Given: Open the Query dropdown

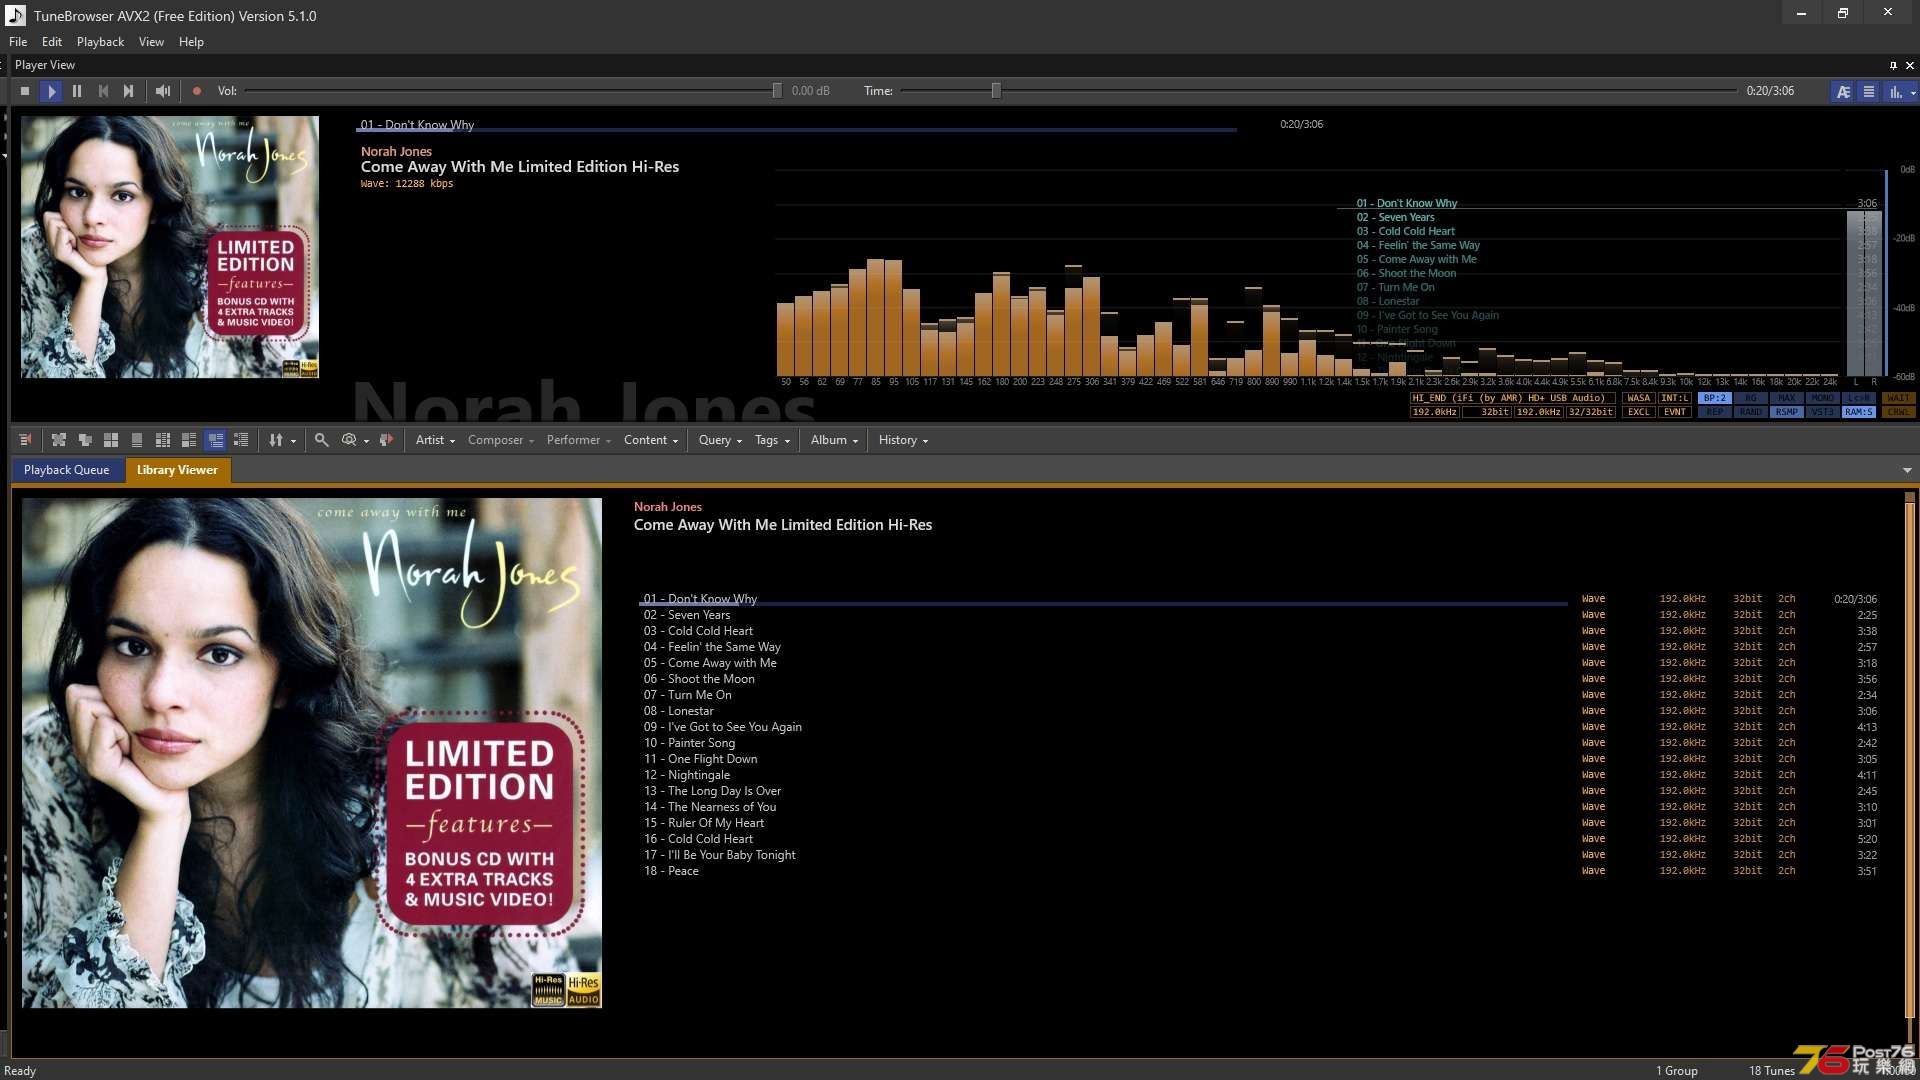Looking at the screenshot, I should point(720,440).
